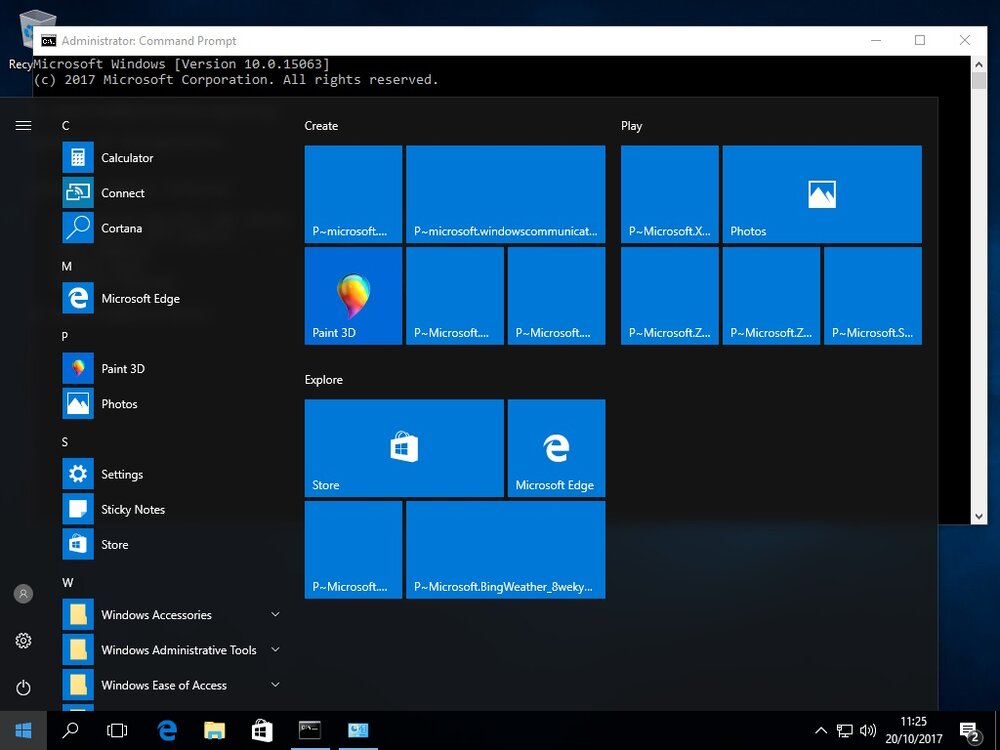The height and width of the screenshot is (750, 1000).
Task: Open Store from the app list
Action: (x=171, y=544)
